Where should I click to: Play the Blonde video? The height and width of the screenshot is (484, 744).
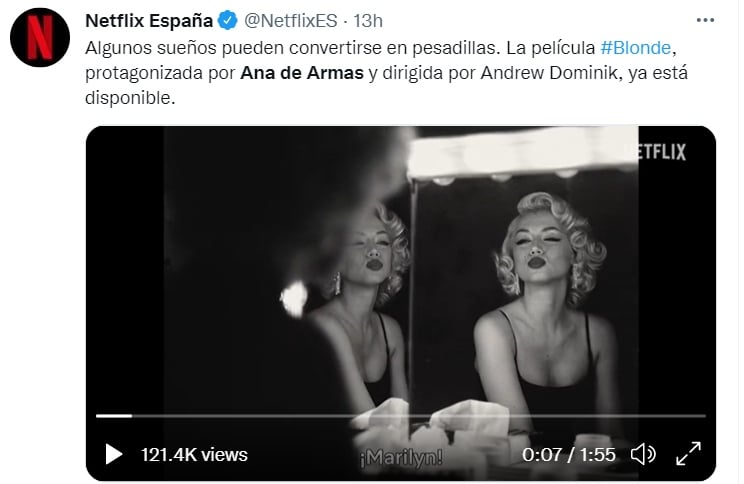pos(114,454)
